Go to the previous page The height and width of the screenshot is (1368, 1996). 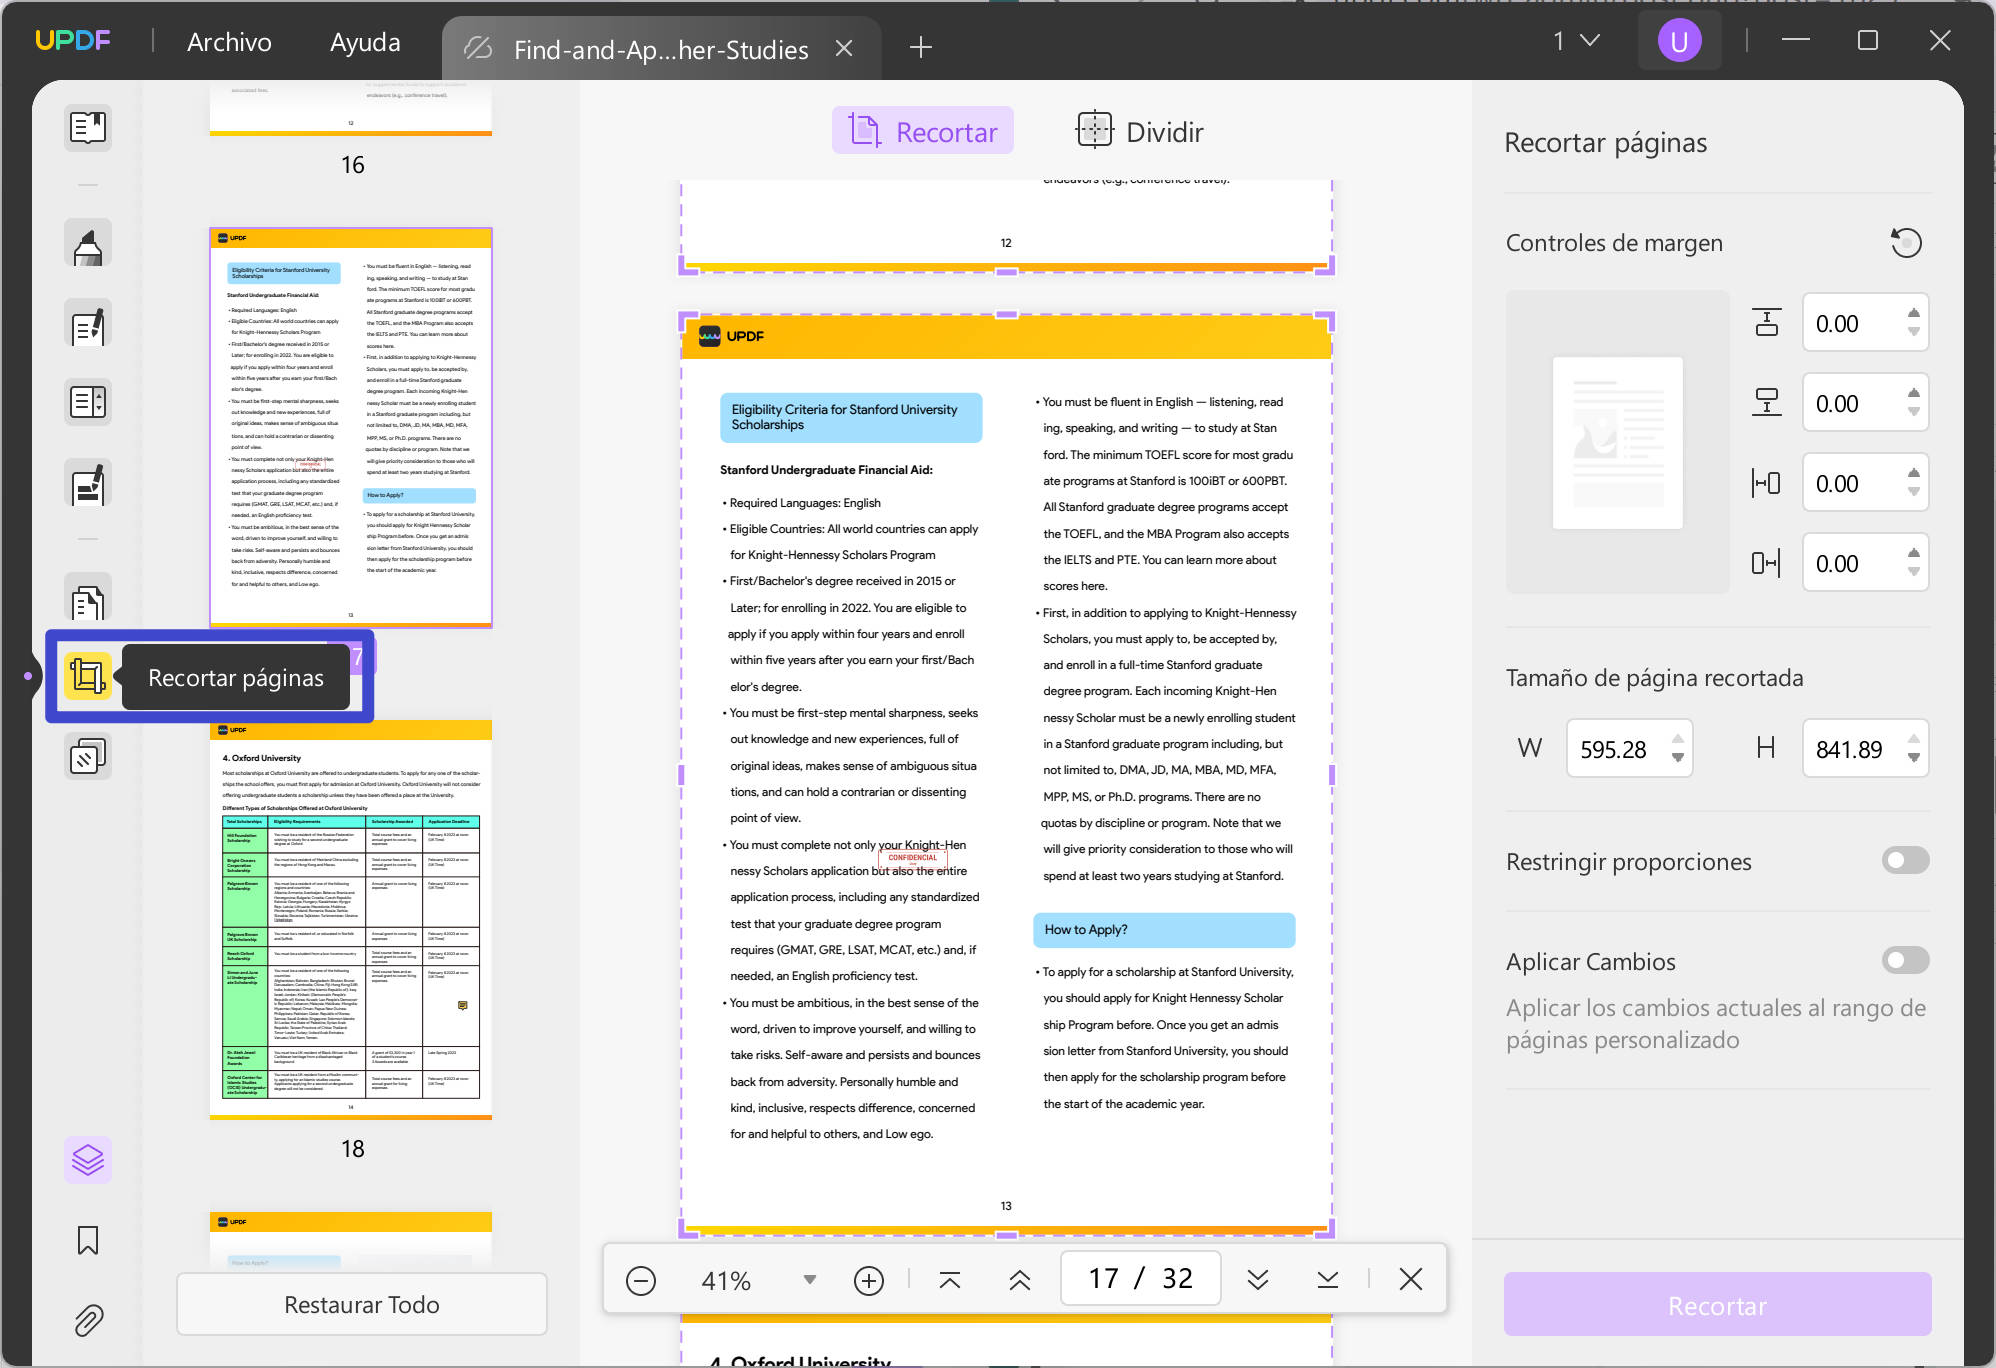point(1020,1280)
